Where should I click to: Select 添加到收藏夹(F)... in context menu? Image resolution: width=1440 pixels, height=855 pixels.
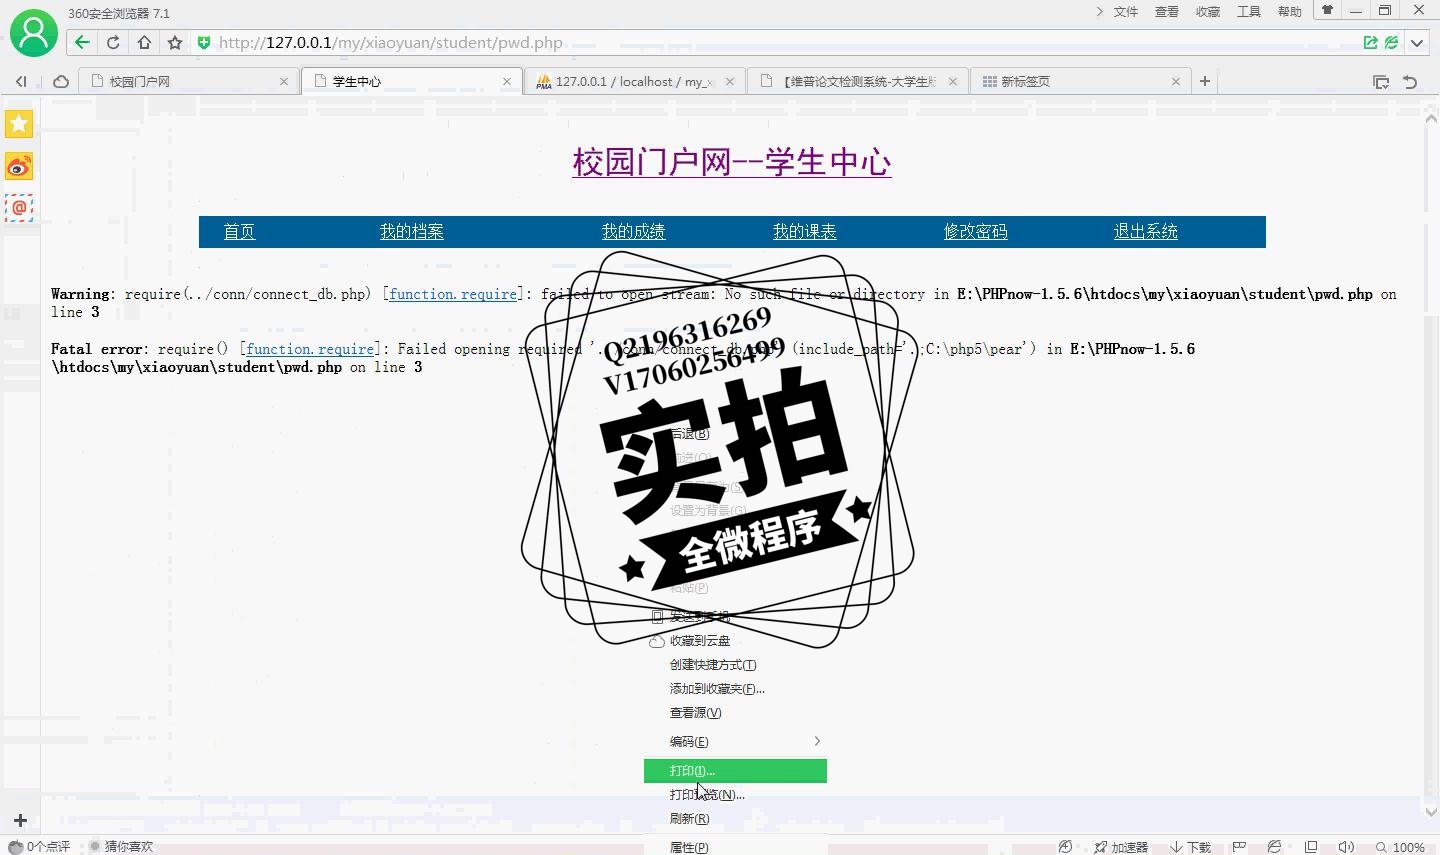coord(735,689)
